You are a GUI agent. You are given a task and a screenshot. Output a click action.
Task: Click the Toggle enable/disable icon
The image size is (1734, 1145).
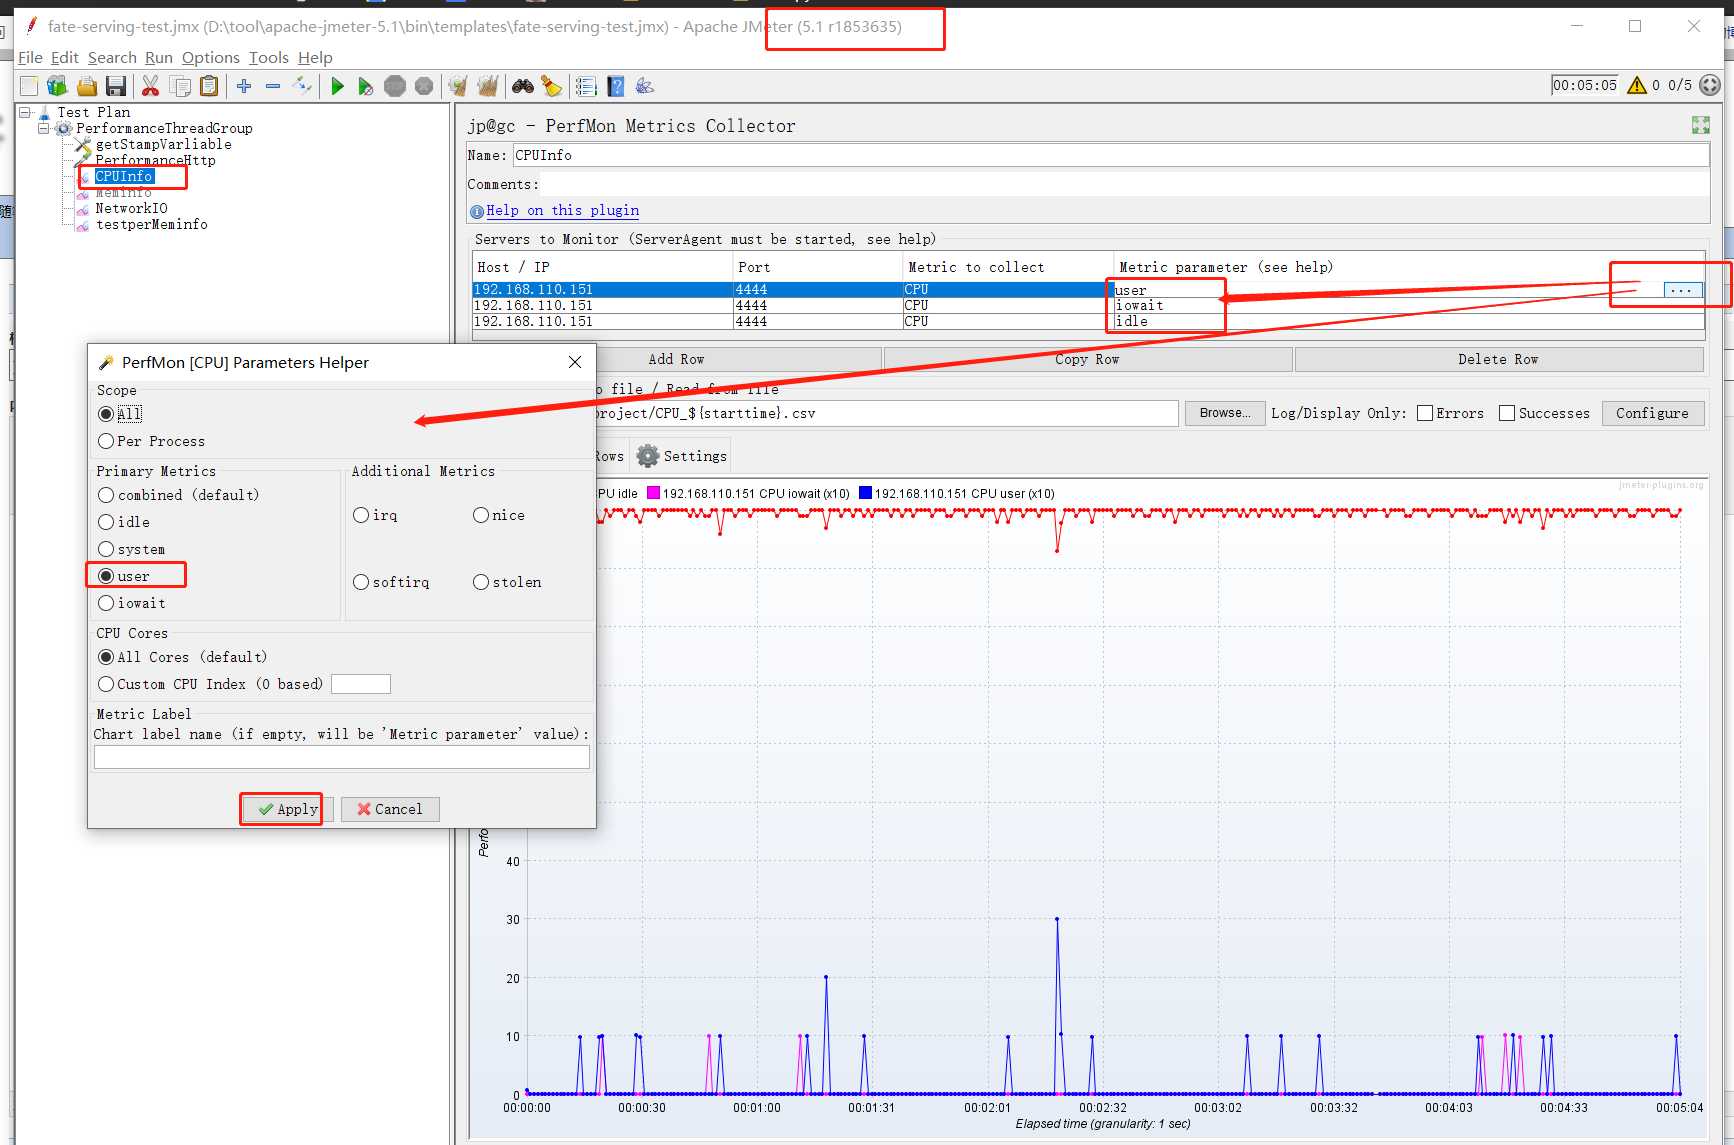tap(302, 86)
